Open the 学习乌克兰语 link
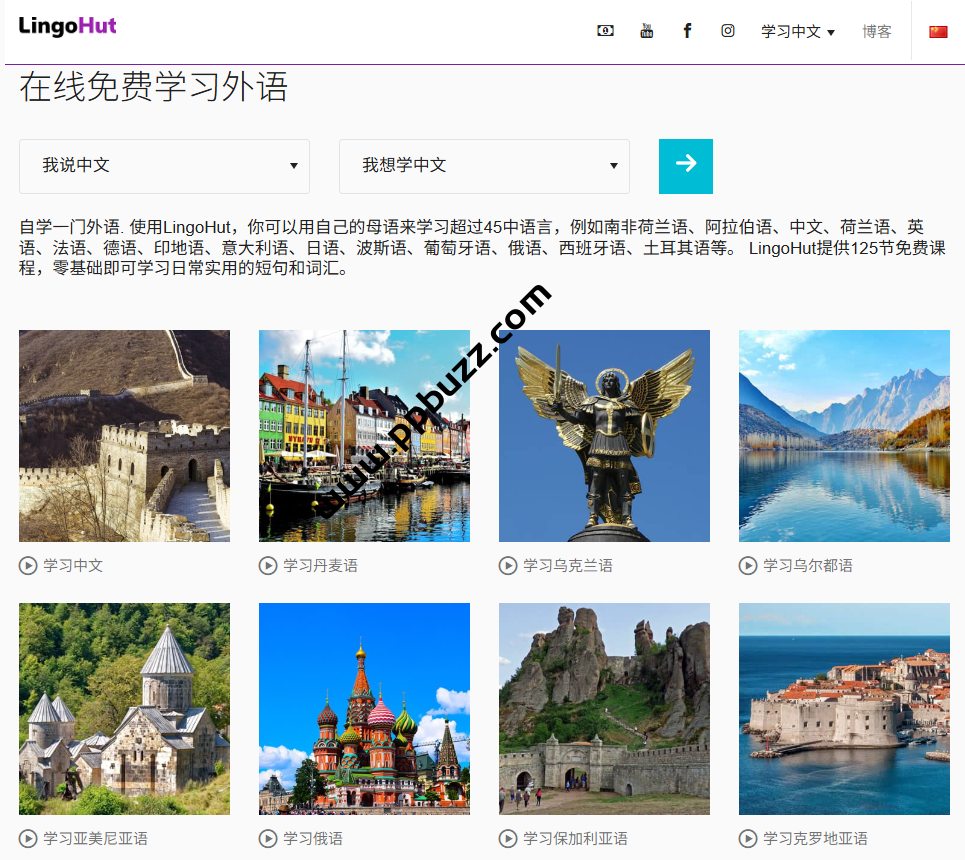 [567, 566]
